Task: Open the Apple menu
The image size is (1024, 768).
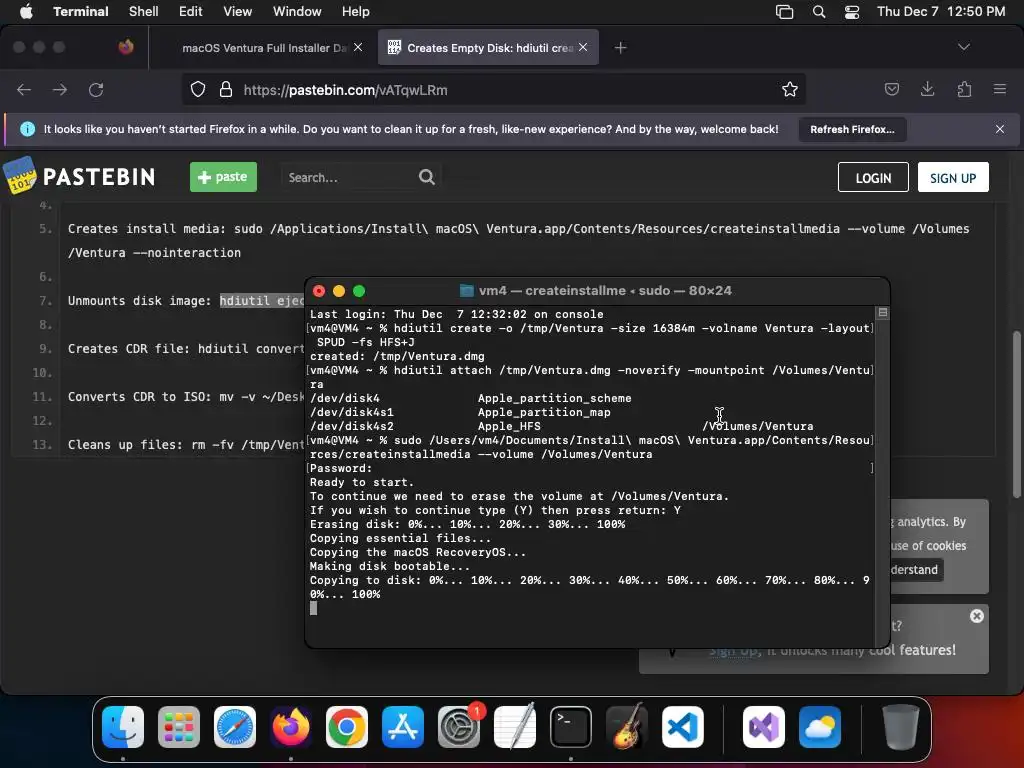Action: coord(26,12)
